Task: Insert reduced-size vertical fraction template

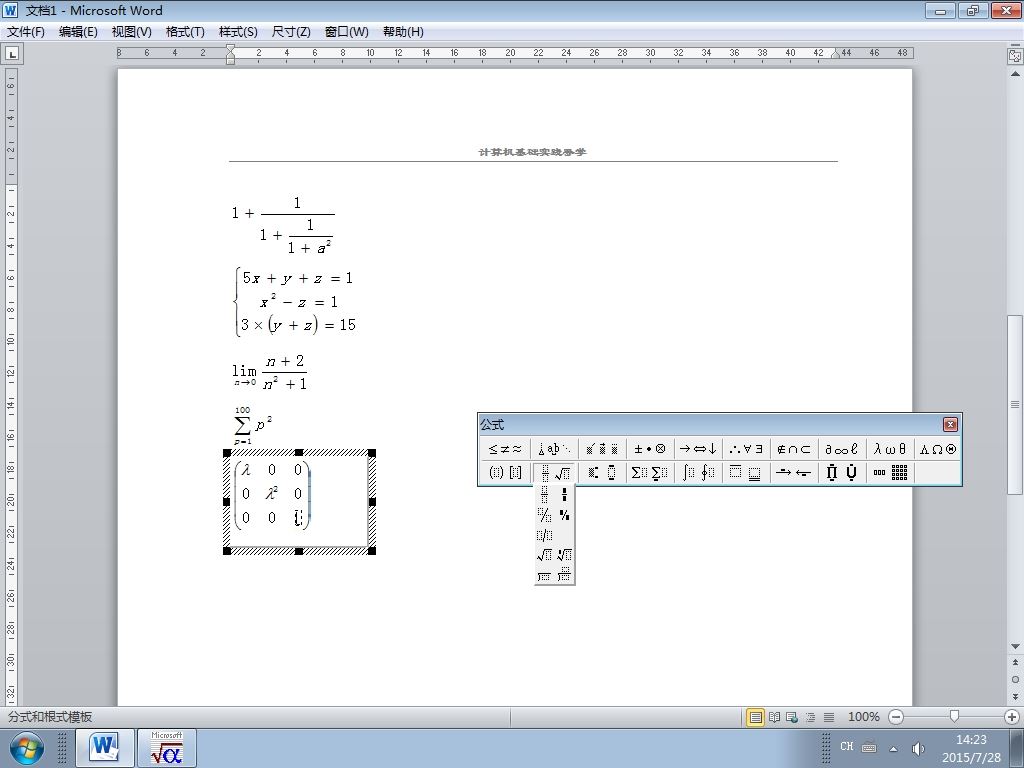Action: pos(564,494)
